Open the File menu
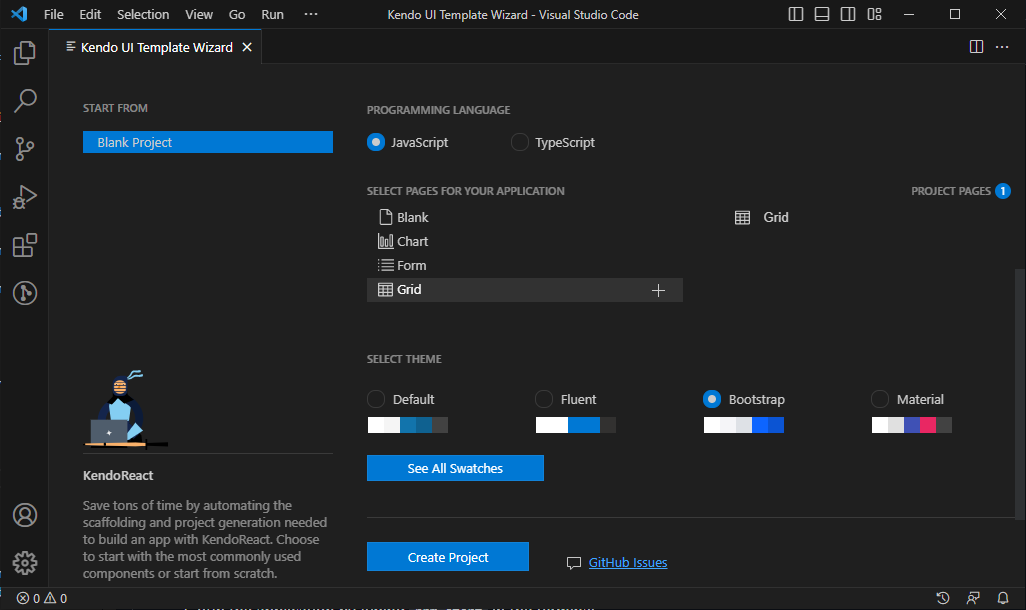Screen dimensions: 1026x610 tap(53, 14)
